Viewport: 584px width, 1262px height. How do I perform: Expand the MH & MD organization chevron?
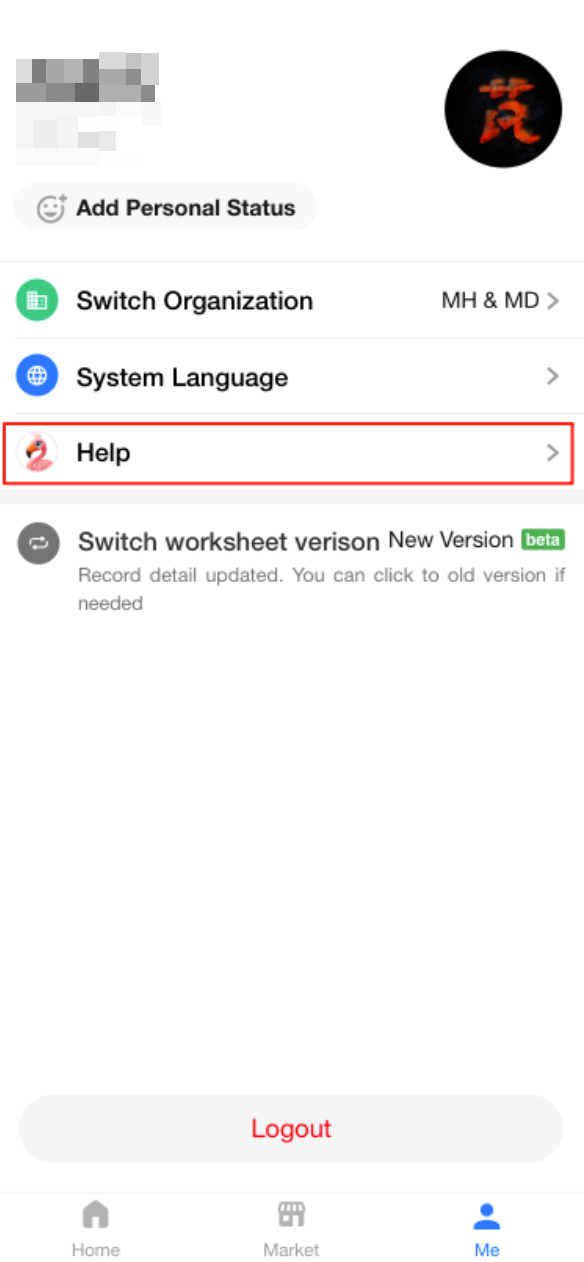[x=553, y=301]
